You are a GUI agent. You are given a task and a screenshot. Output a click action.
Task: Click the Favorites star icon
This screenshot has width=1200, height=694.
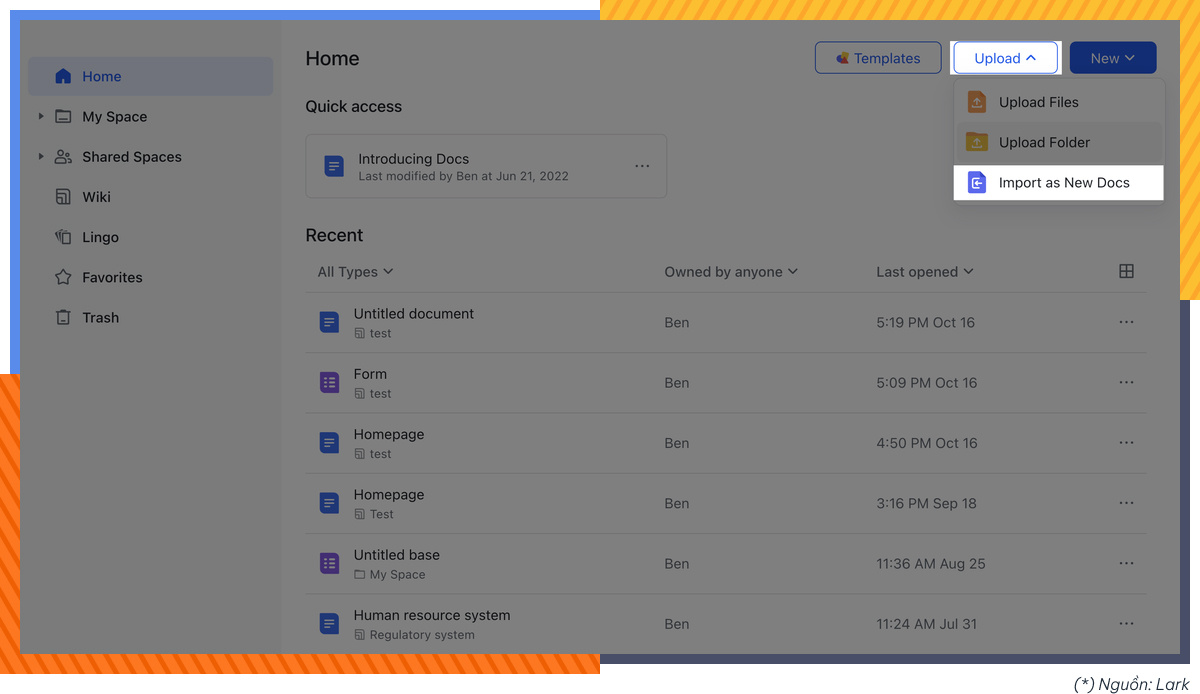pos(63,277)
